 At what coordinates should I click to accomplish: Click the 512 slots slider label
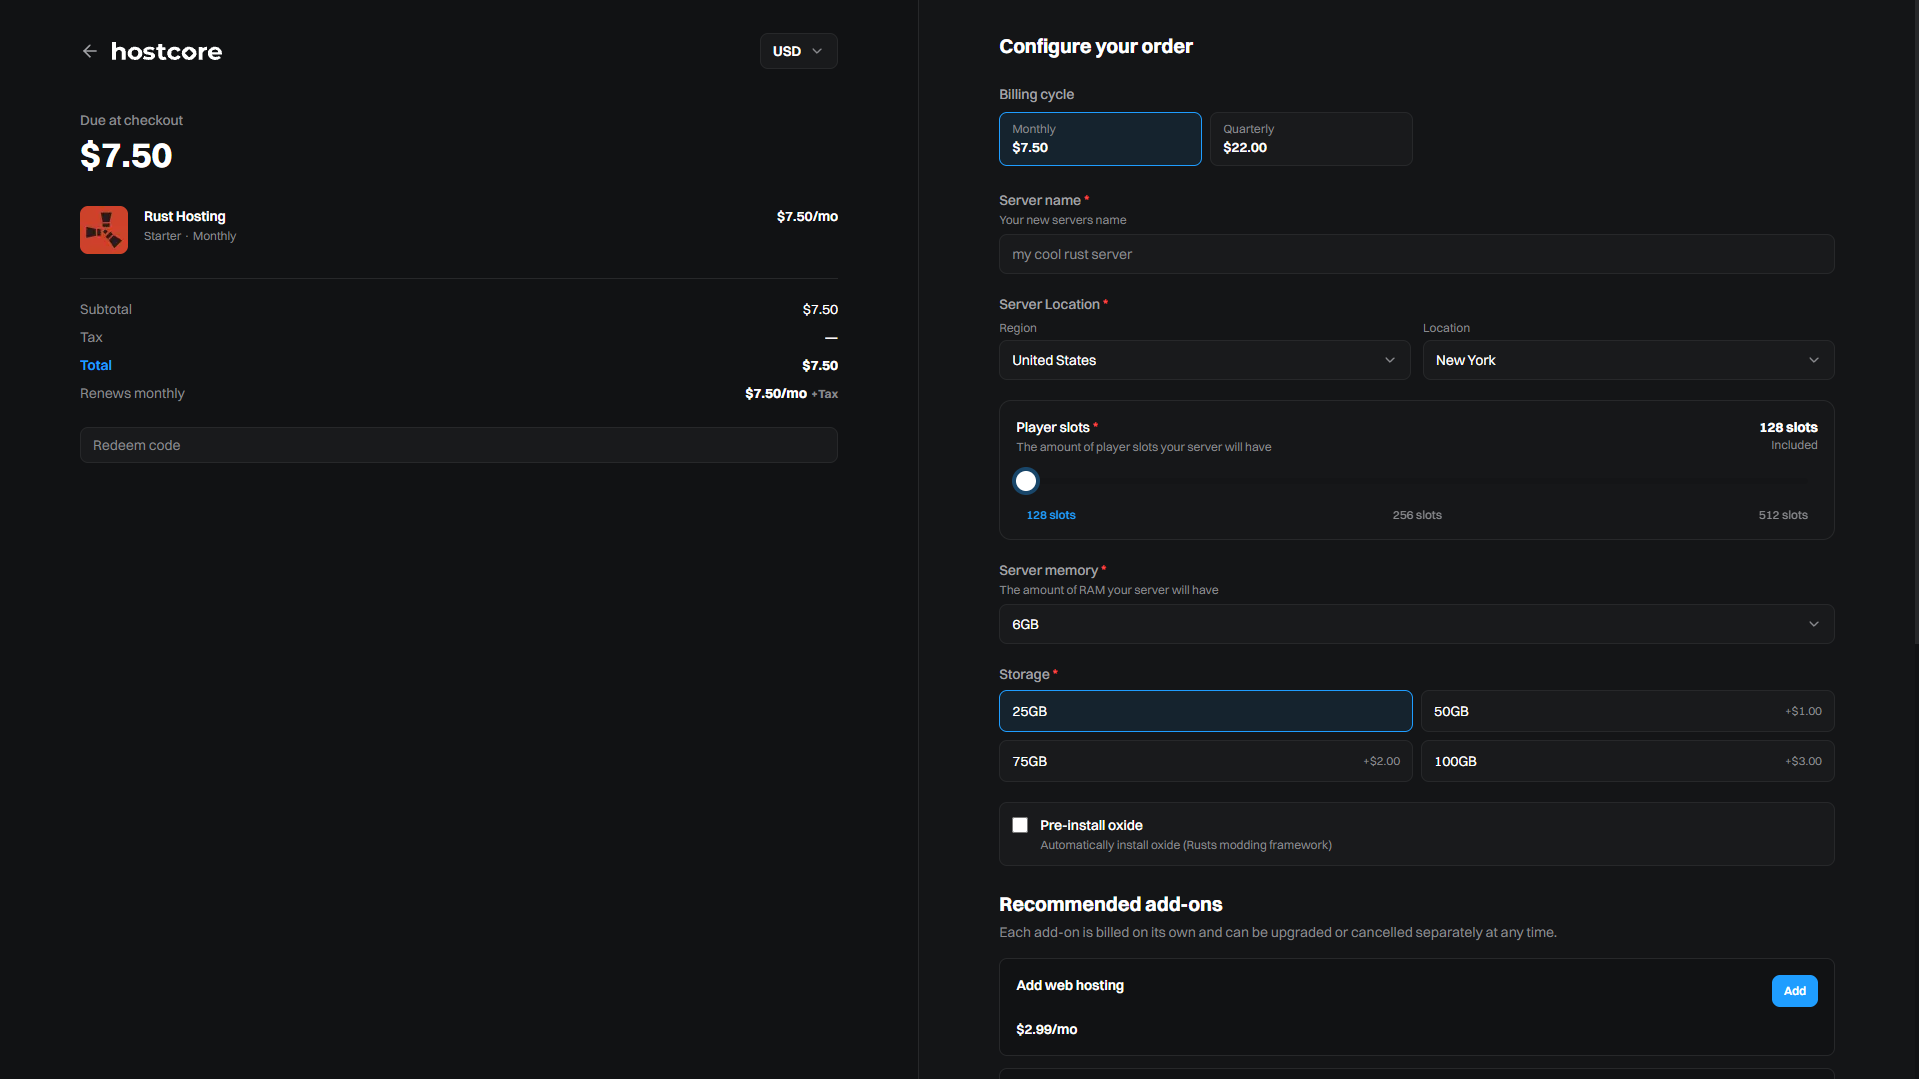pyautogui.click(x=1783, y=515)
